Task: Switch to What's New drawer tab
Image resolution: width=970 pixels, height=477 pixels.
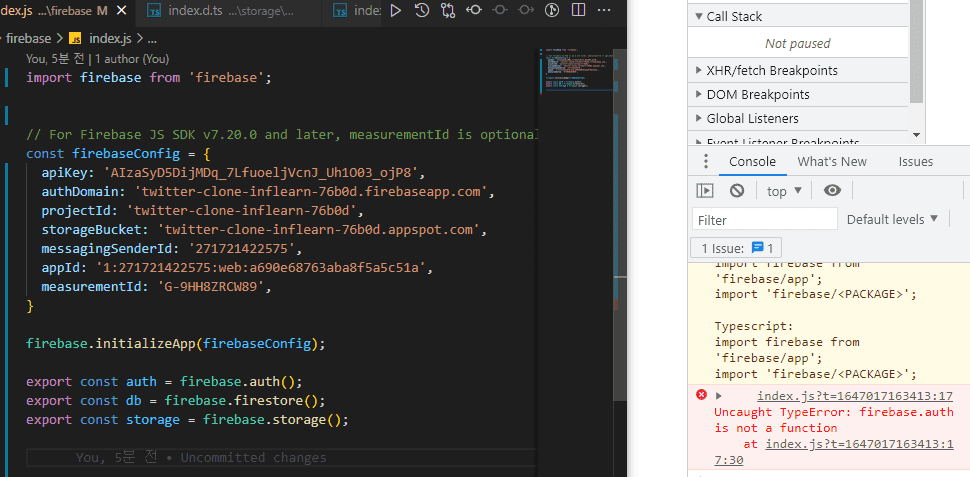Action: point(832,162)
